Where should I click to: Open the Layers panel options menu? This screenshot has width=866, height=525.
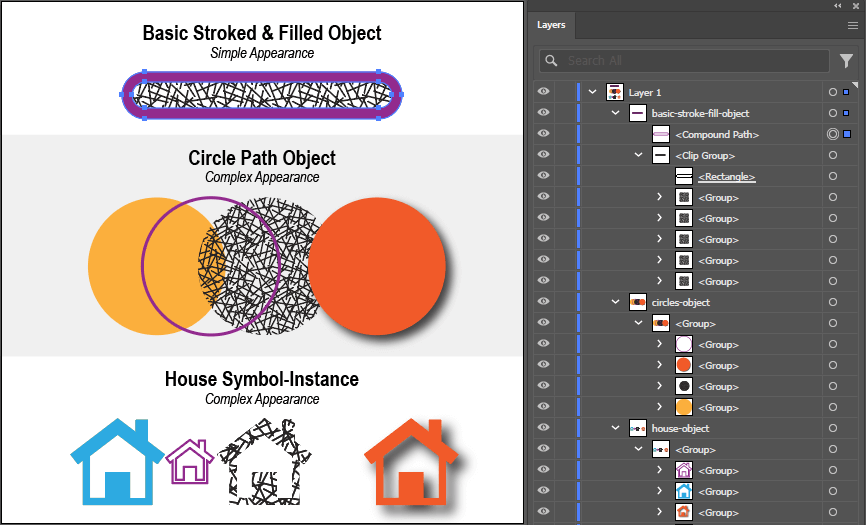click(852, 26)
